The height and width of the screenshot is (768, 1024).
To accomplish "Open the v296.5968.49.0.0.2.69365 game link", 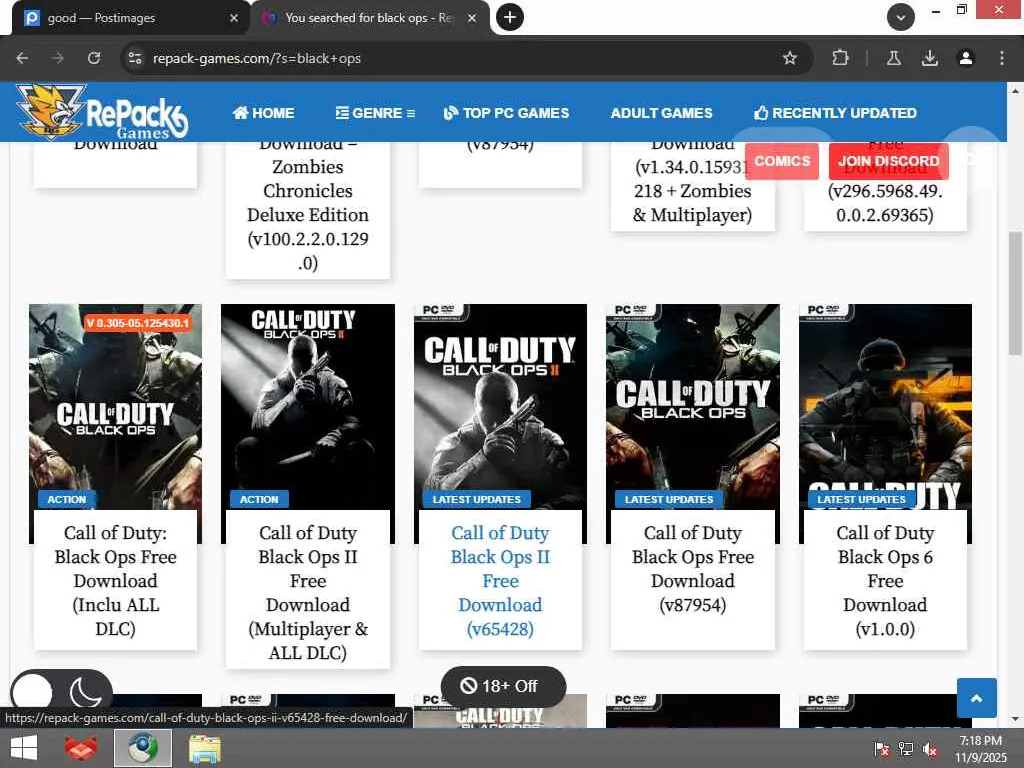I will coord(885,203).
